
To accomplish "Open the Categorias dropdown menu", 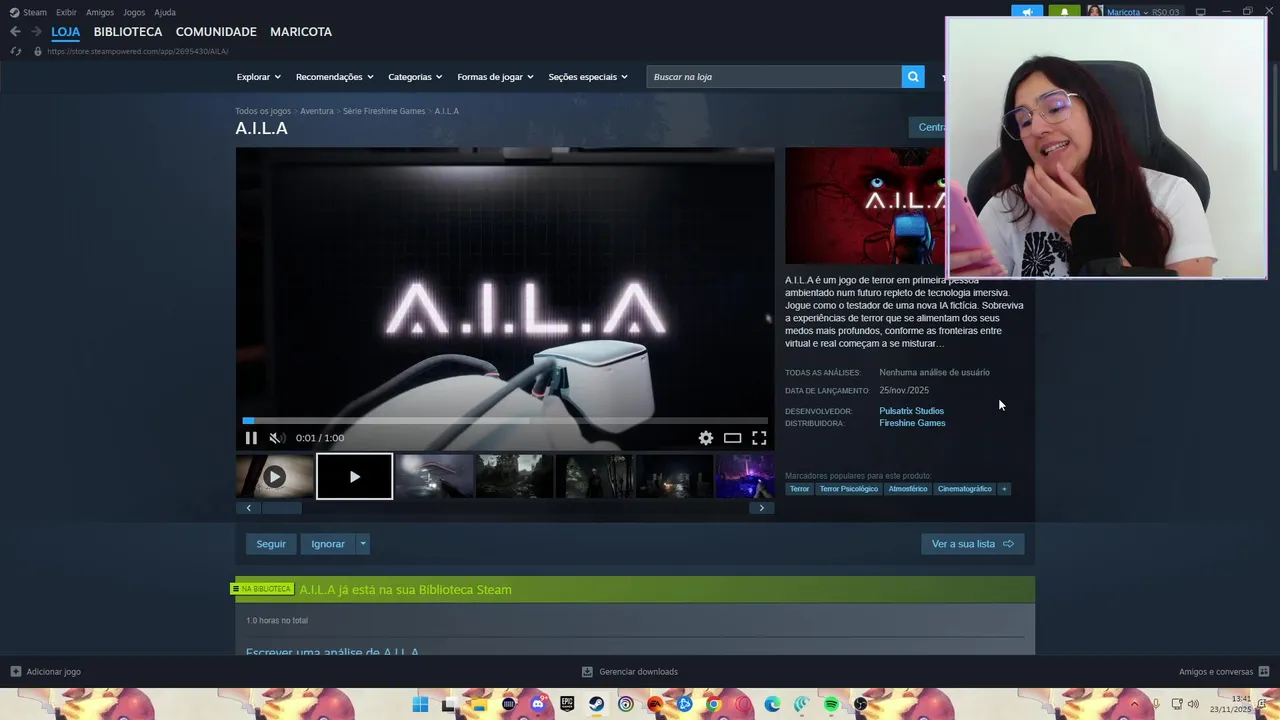I will (416, 77).
